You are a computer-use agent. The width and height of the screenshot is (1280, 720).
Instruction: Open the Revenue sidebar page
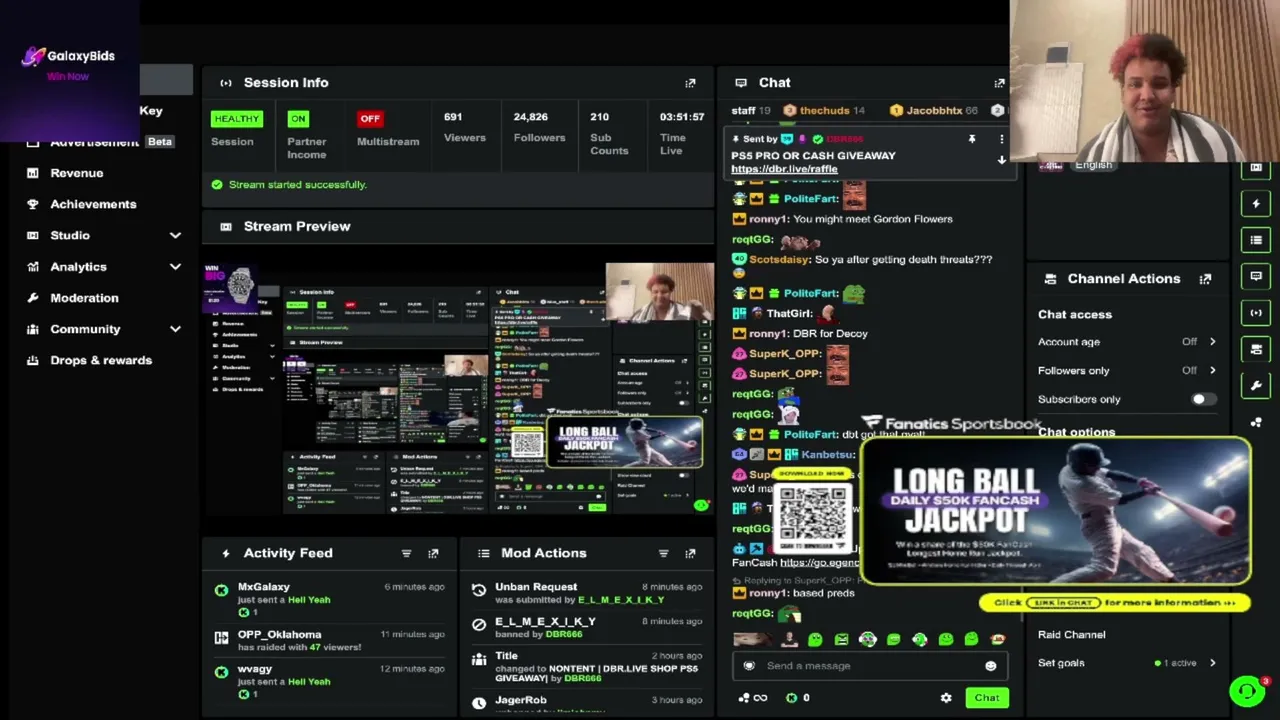point(77,173)
